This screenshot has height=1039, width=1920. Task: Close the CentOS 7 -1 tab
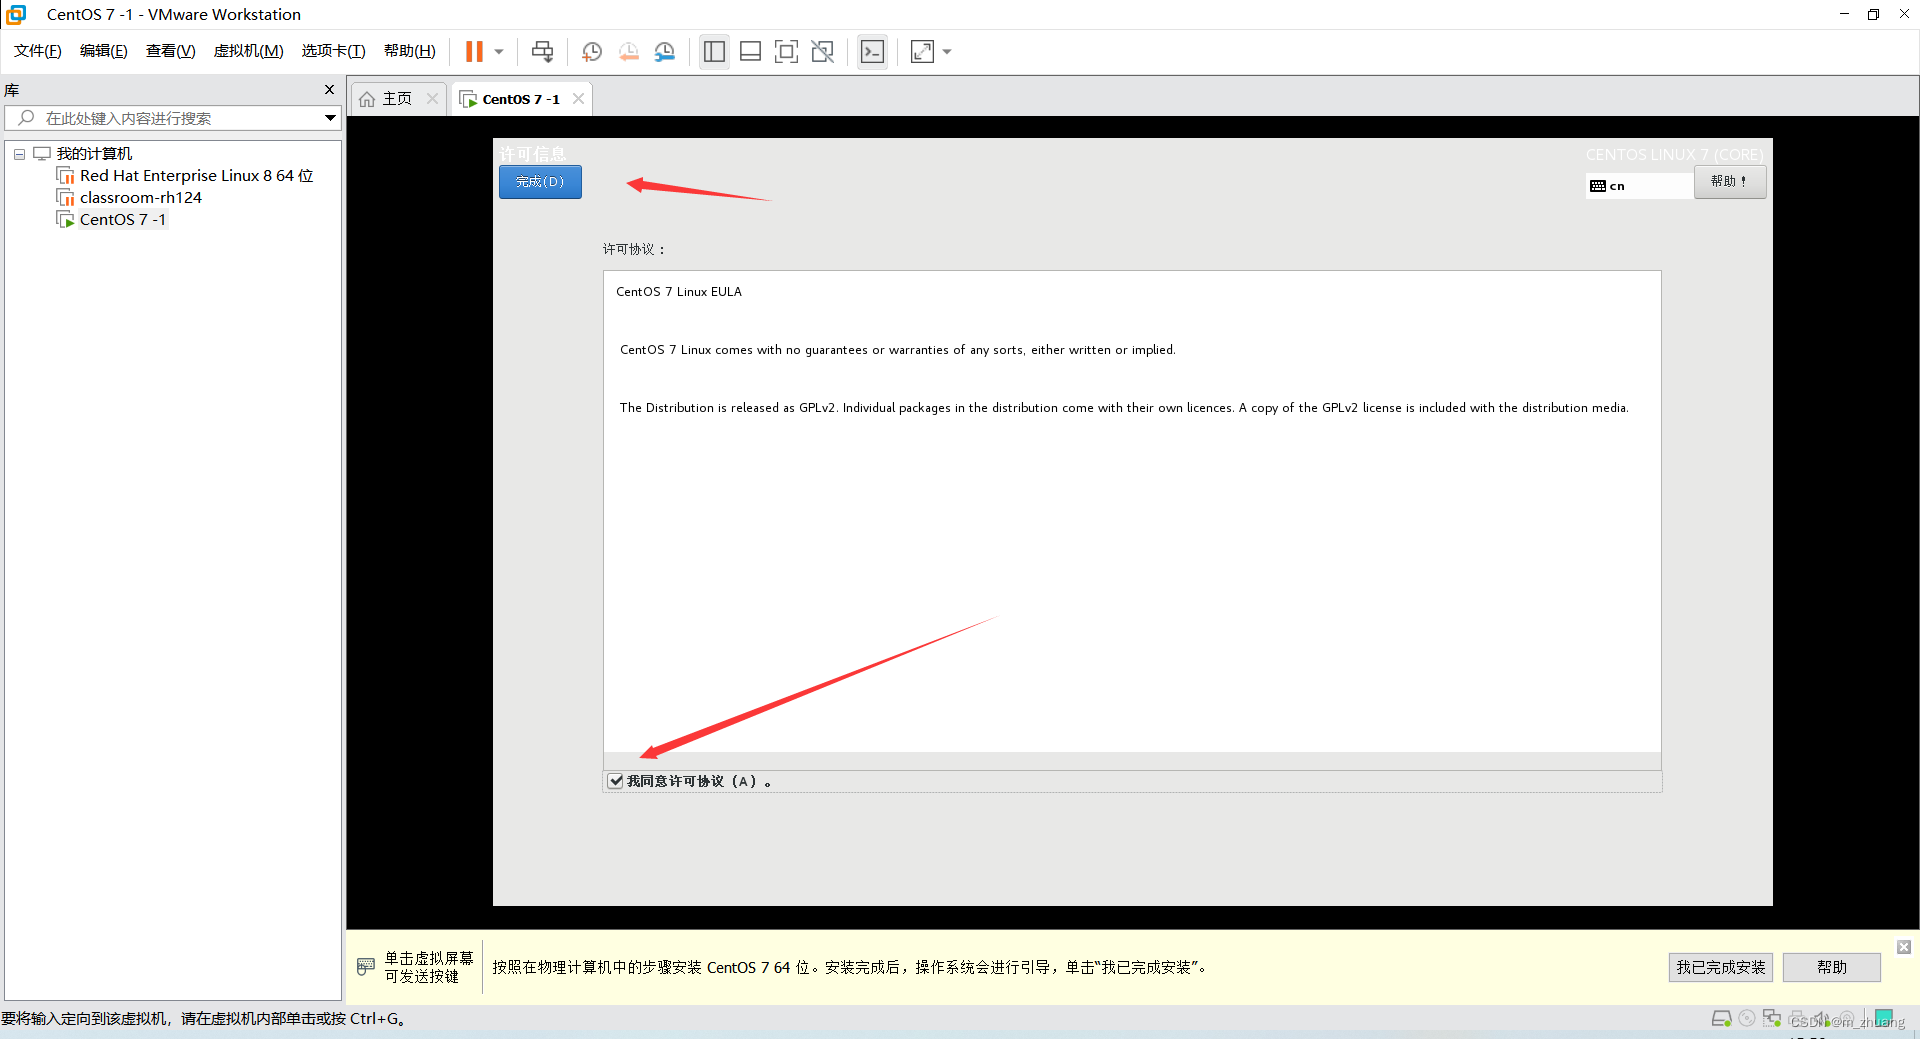pos(578,98)
